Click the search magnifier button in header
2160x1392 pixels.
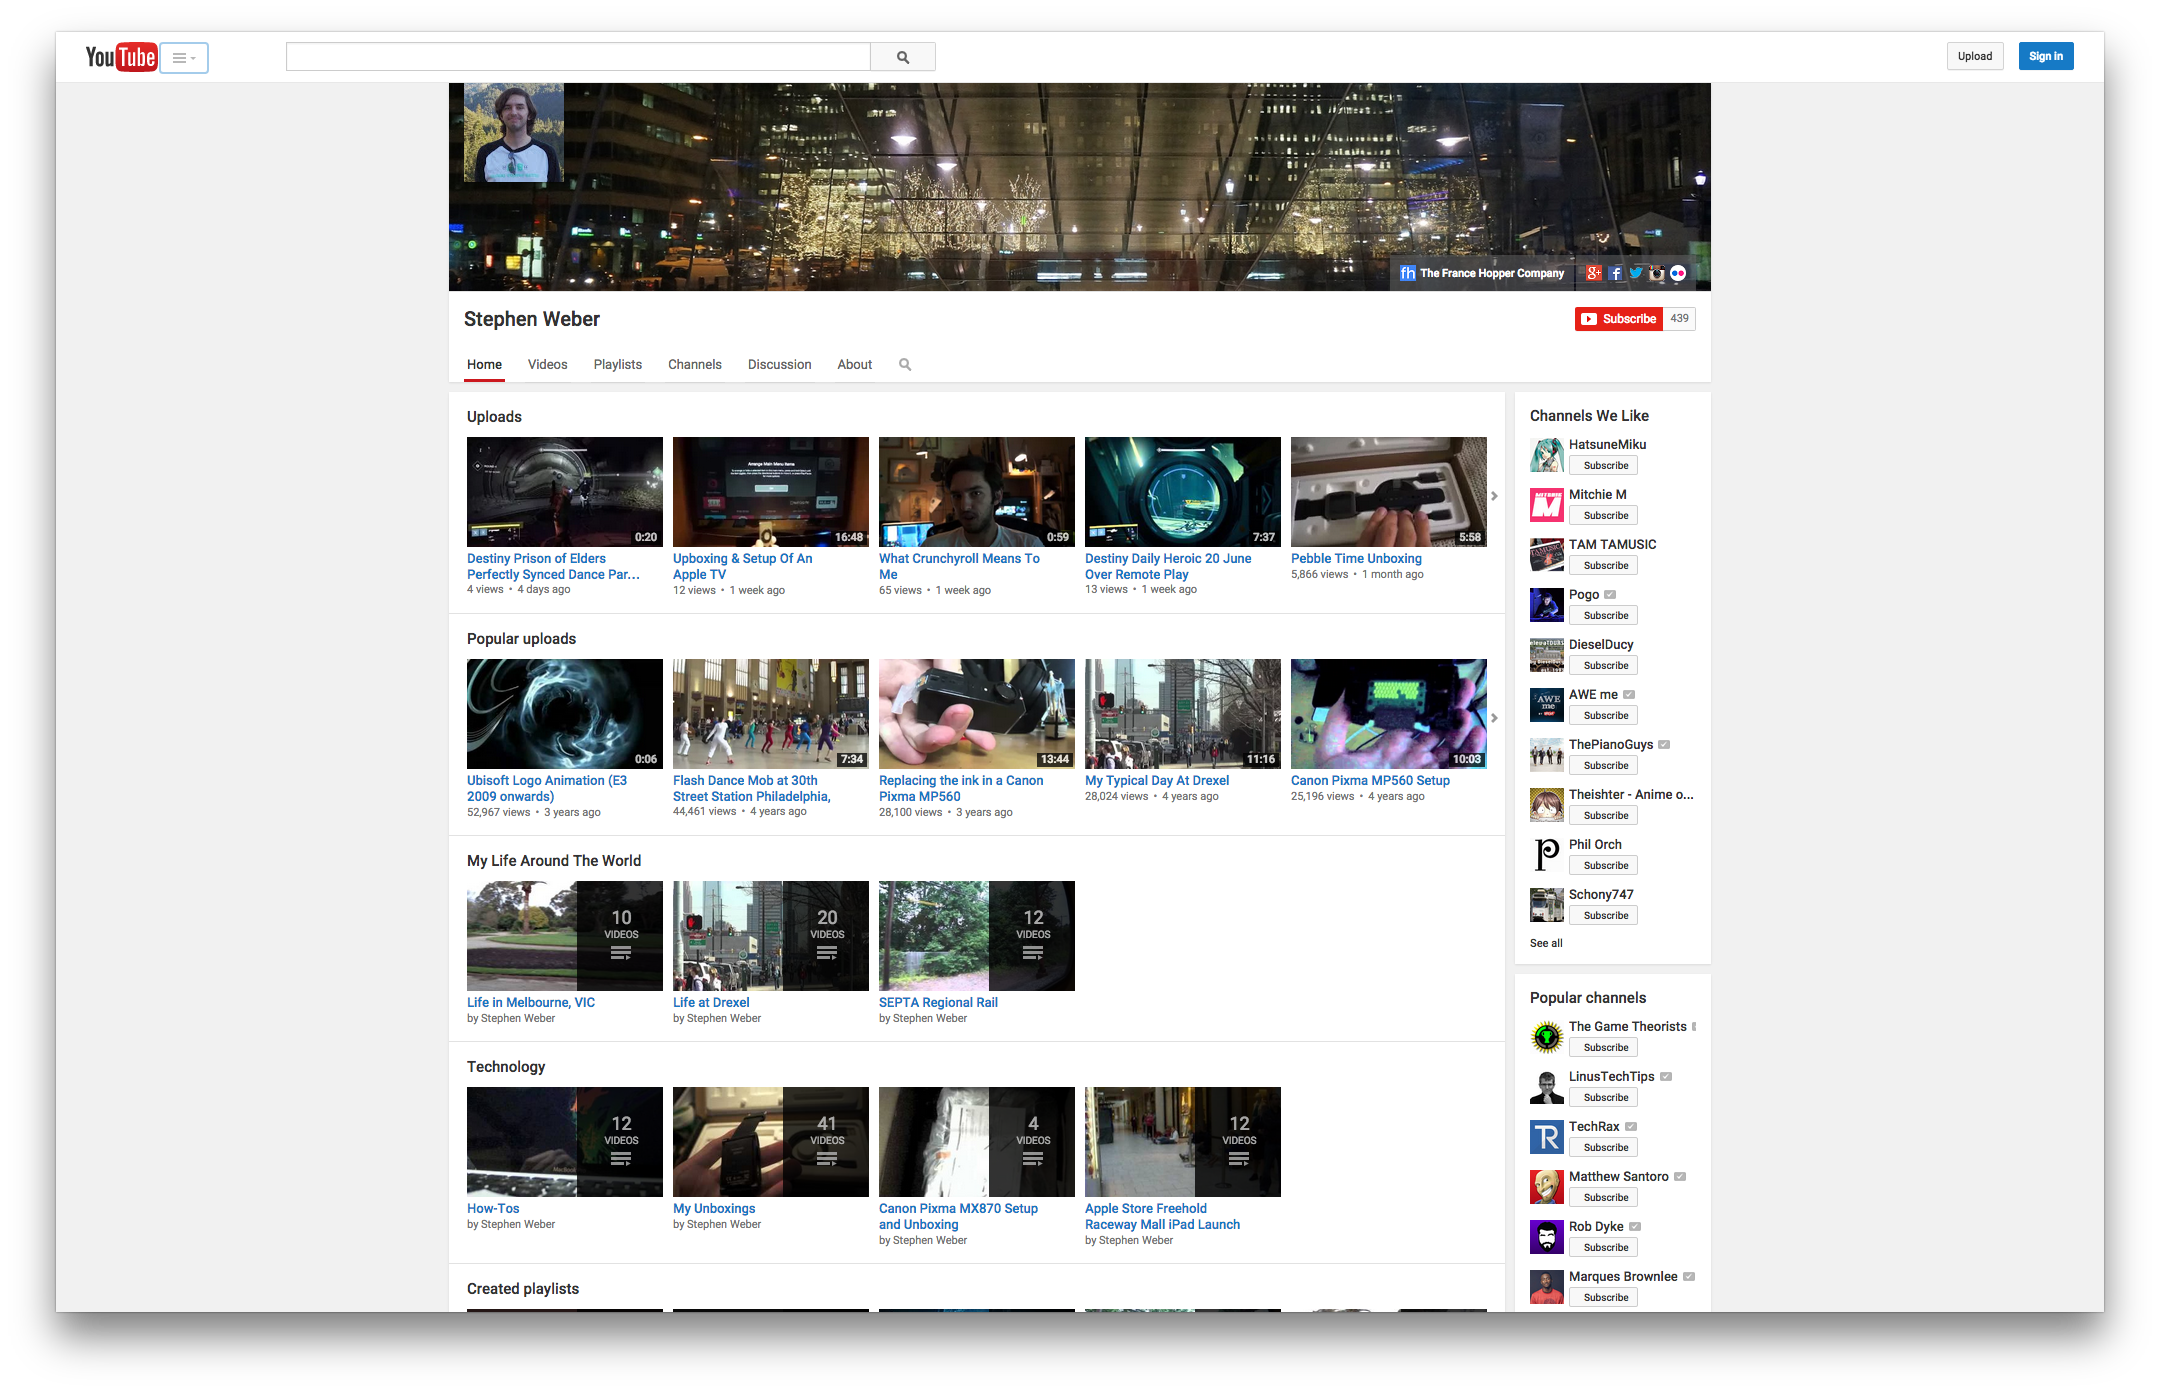click(903, 57)
